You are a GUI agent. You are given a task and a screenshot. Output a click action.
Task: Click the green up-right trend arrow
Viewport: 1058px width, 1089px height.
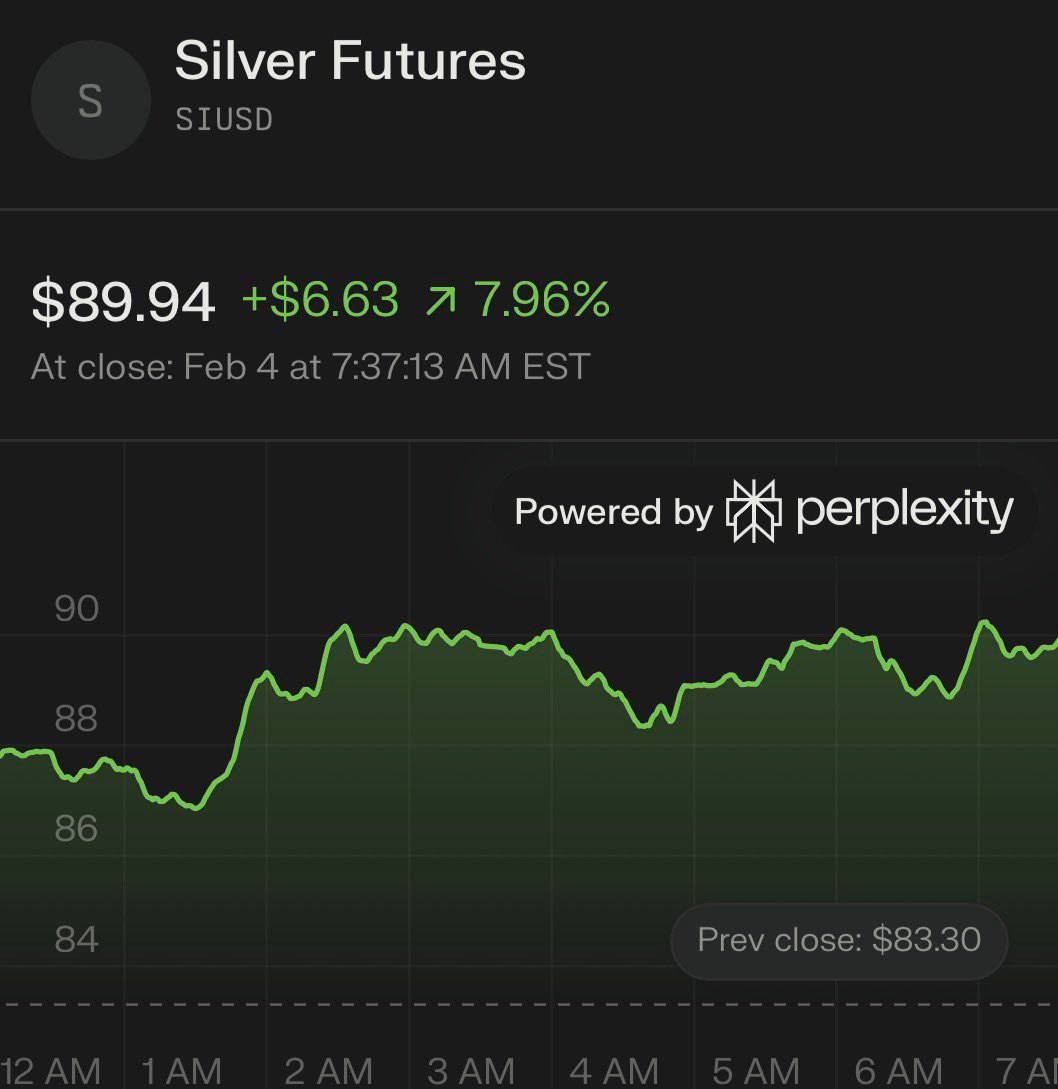(439, 301)
